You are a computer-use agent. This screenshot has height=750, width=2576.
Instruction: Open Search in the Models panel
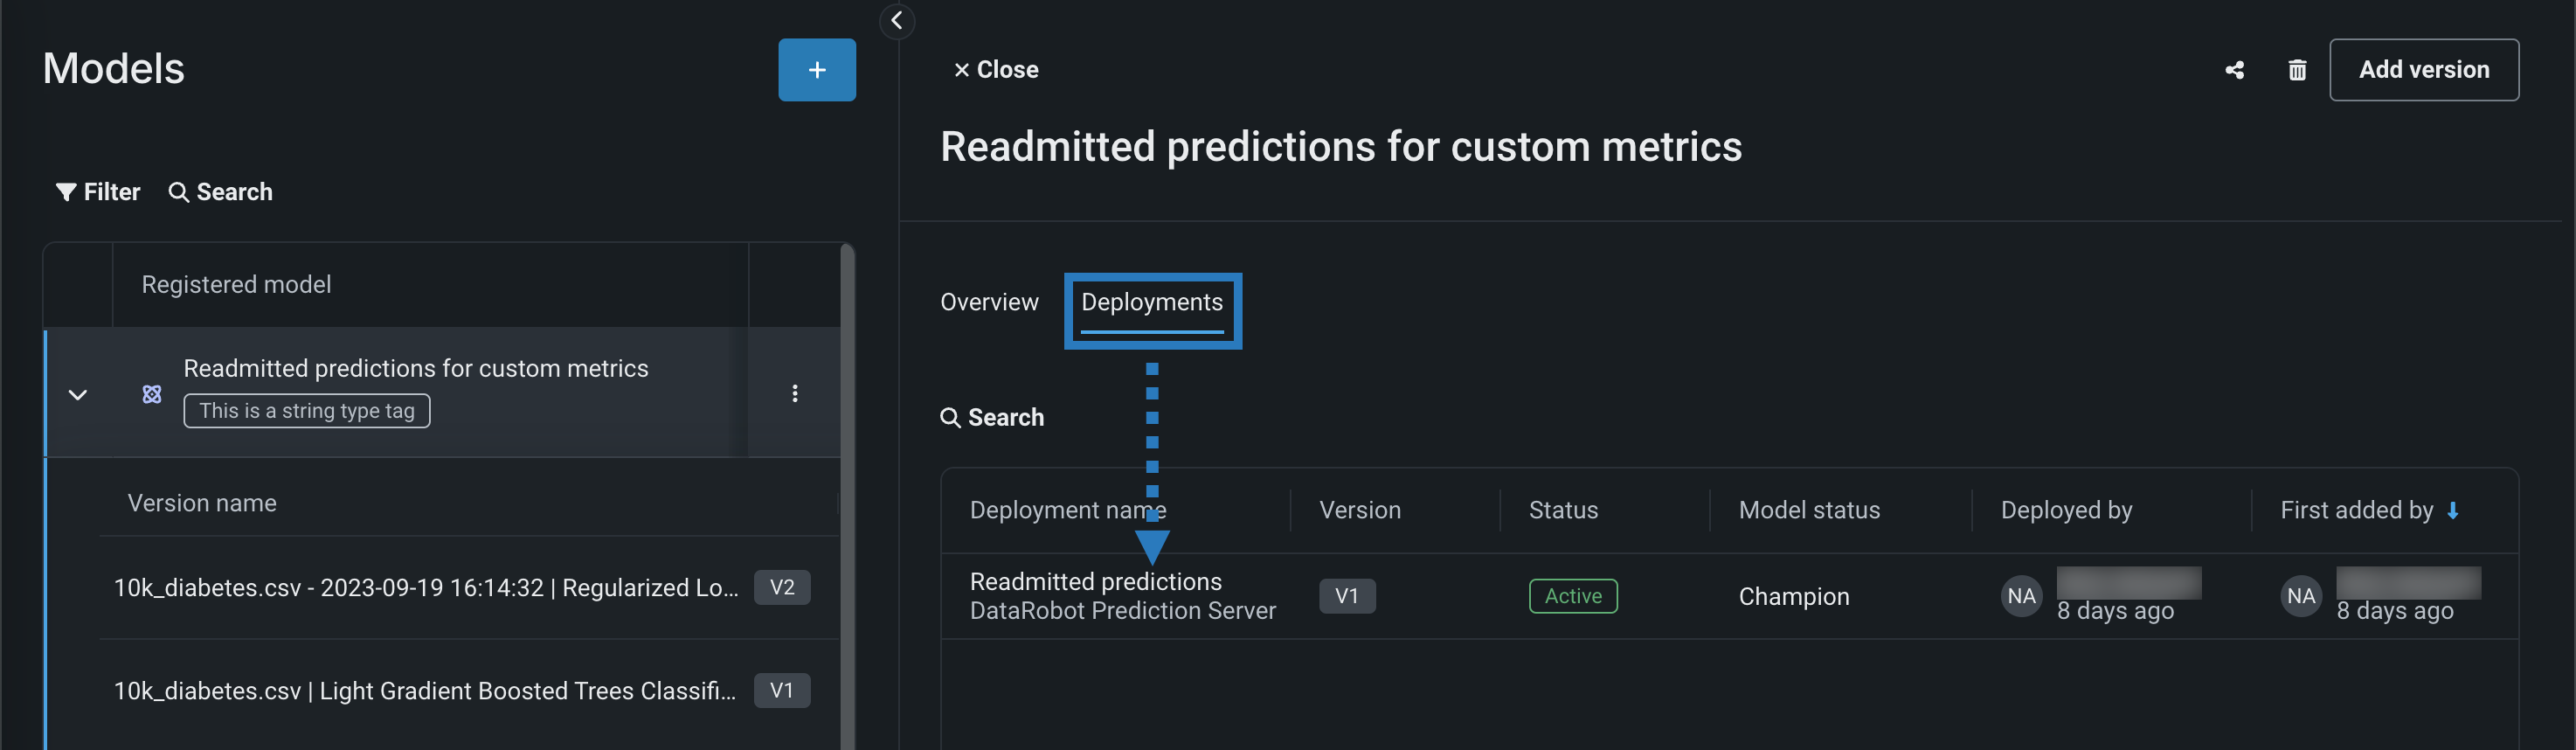221,192
